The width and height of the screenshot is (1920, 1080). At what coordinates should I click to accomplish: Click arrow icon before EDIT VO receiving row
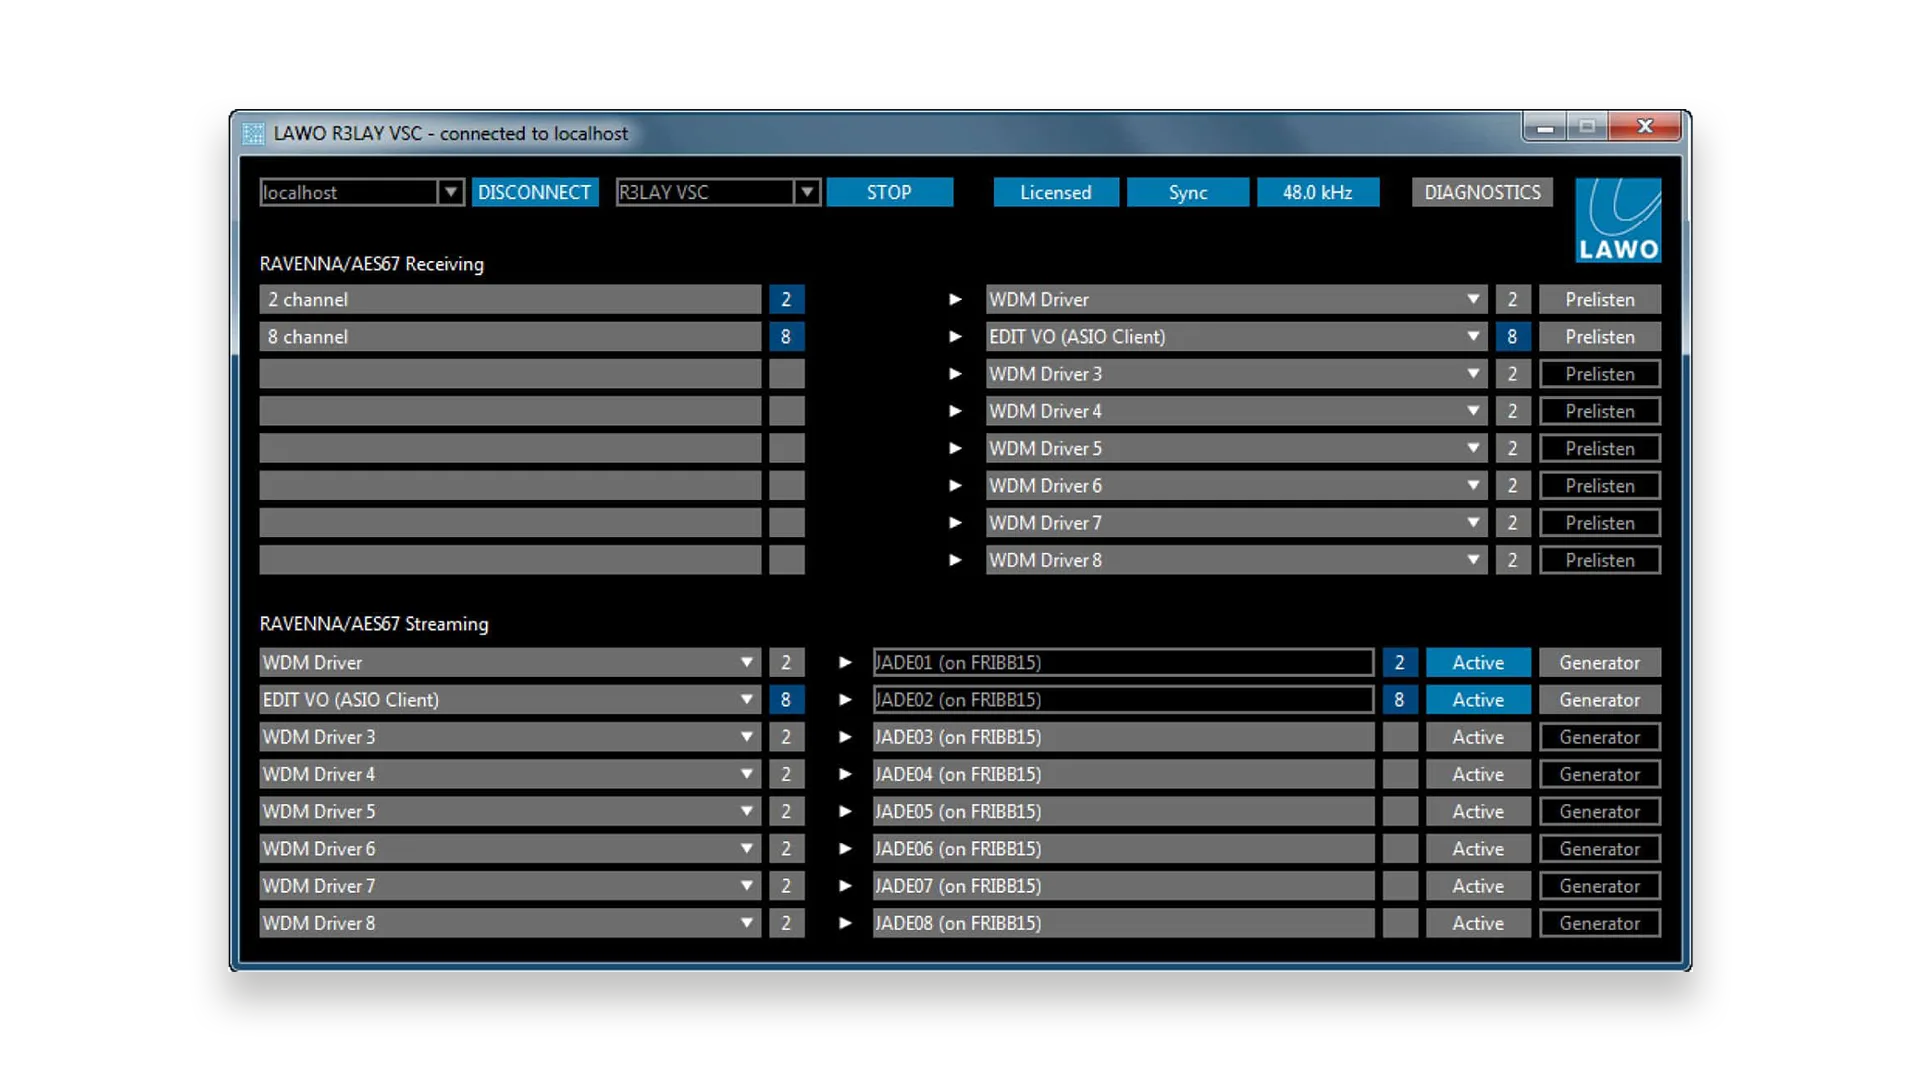pyautogui.click(x=955, y=337)
